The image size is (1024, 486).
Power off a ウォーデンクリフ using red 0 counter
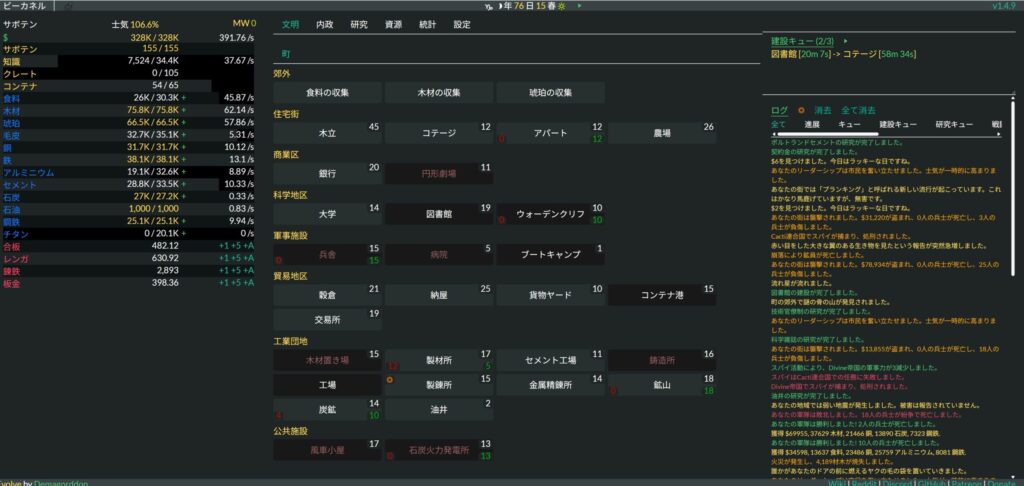[x=501, y=218]
